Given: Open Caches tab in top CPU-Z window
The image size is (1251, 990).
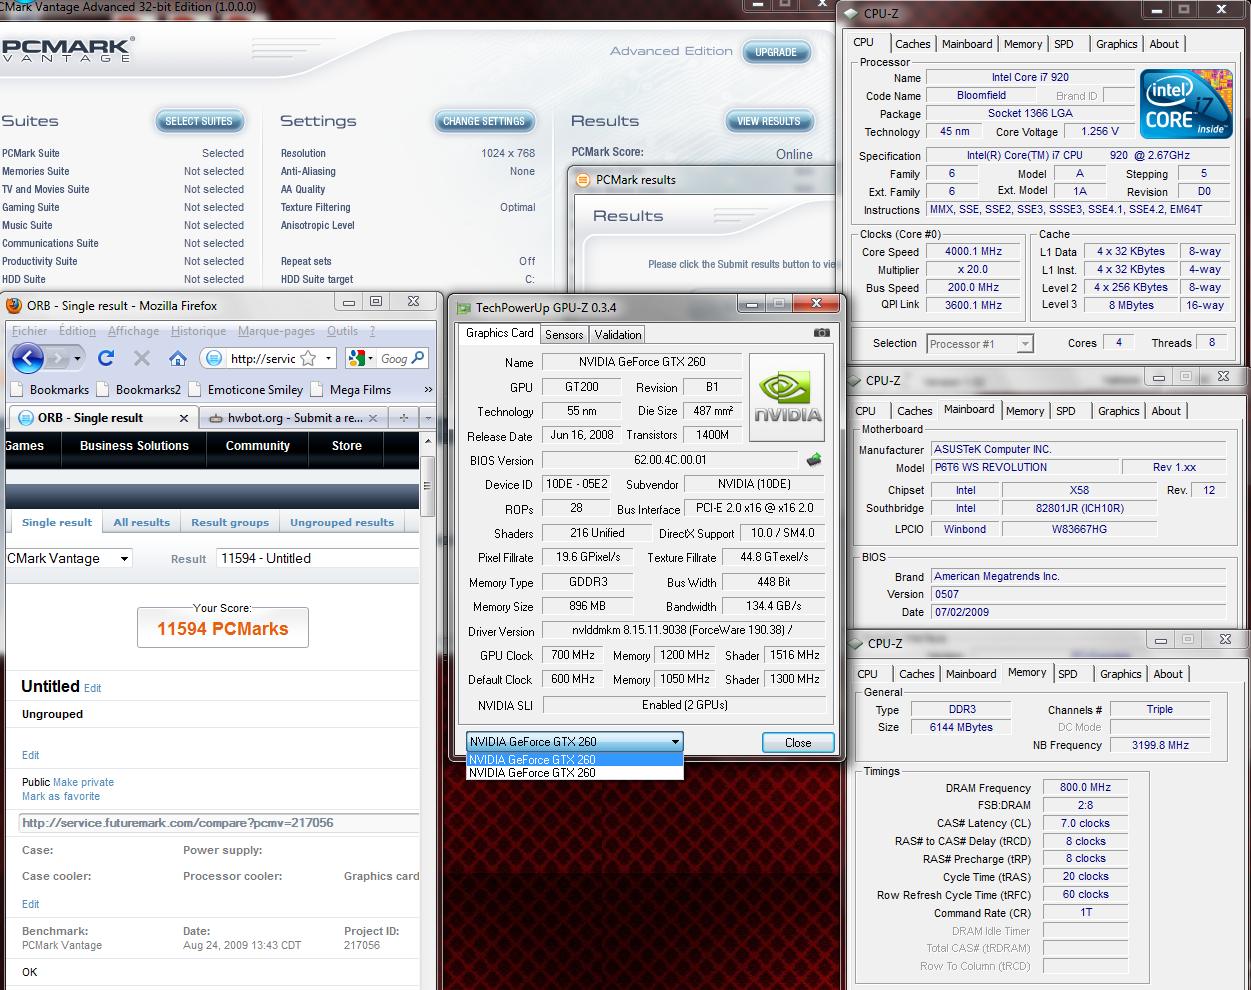Looking at the screenshot, I should [x=913, y=44].
